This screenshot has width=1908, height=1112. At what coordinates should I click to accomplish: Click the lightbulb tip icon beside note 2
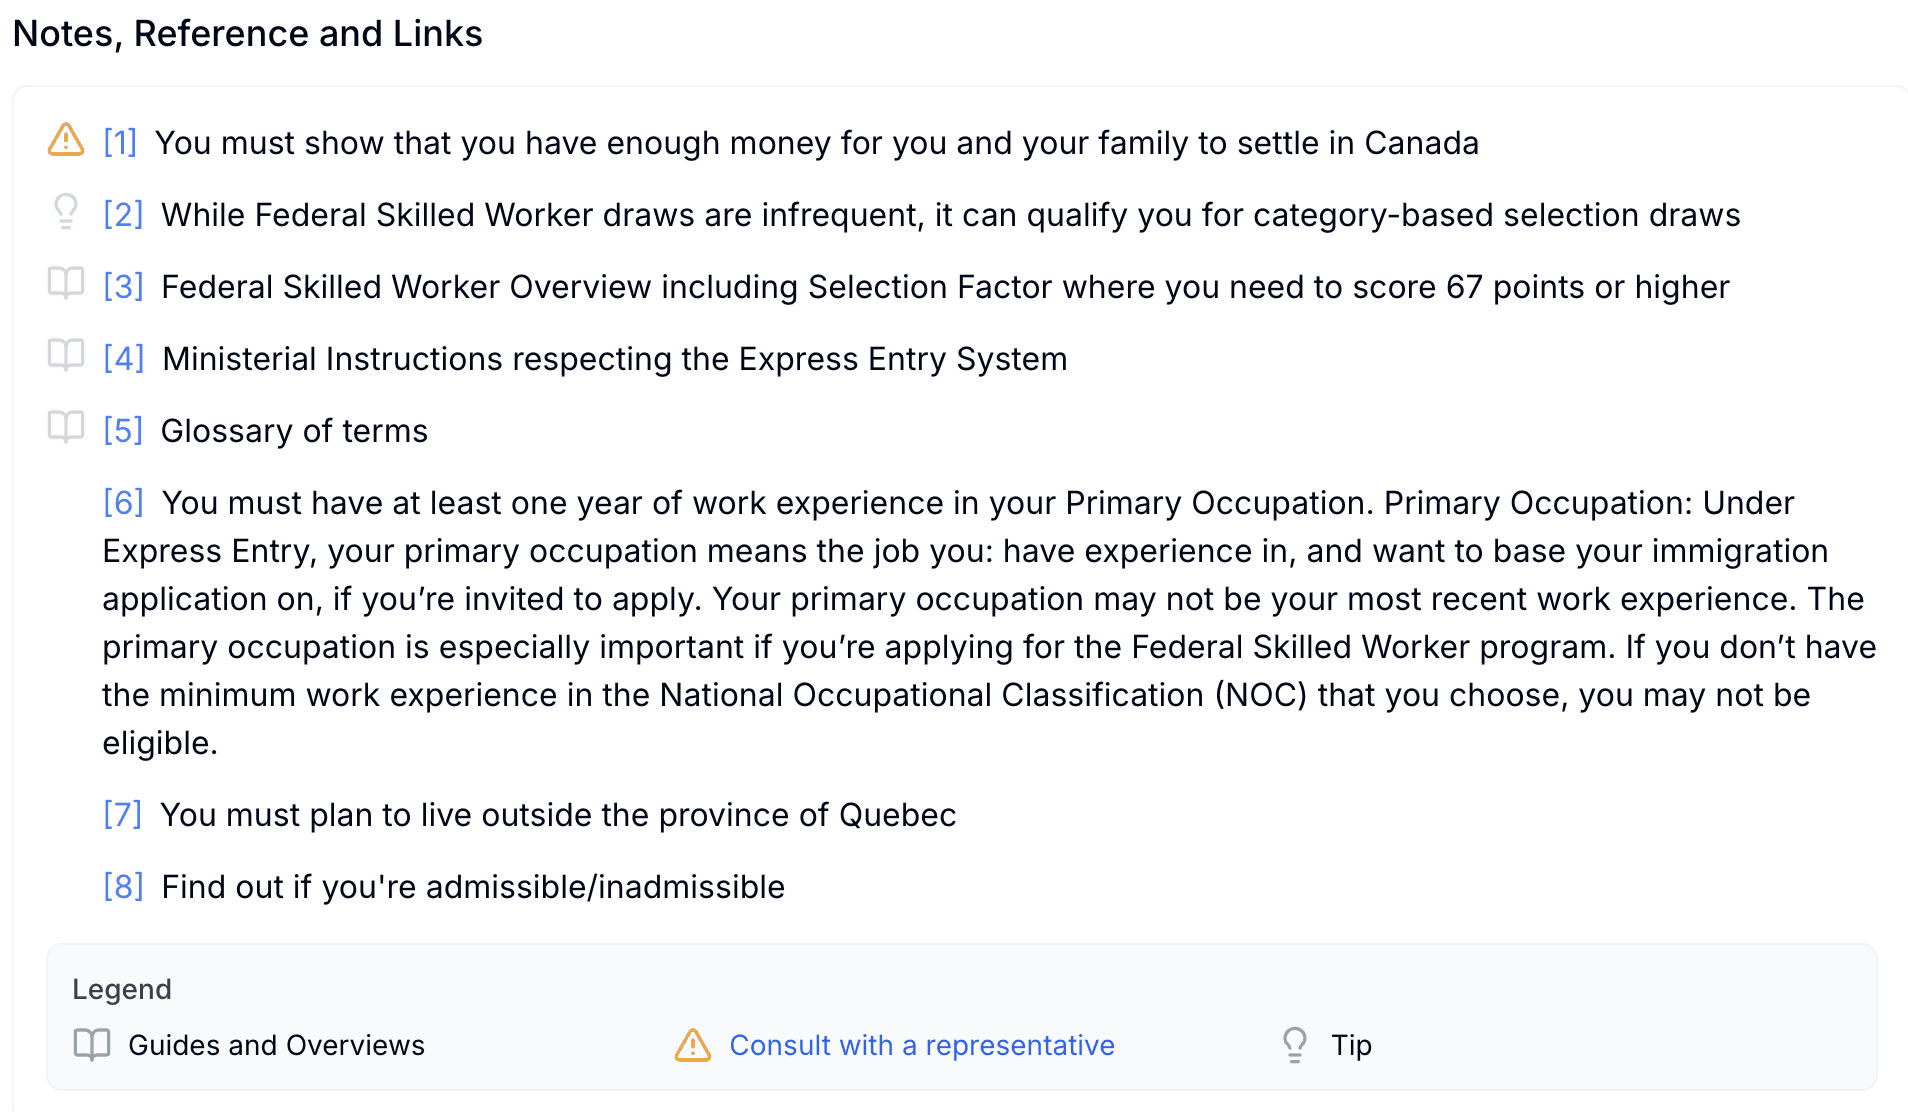point(66,212)
